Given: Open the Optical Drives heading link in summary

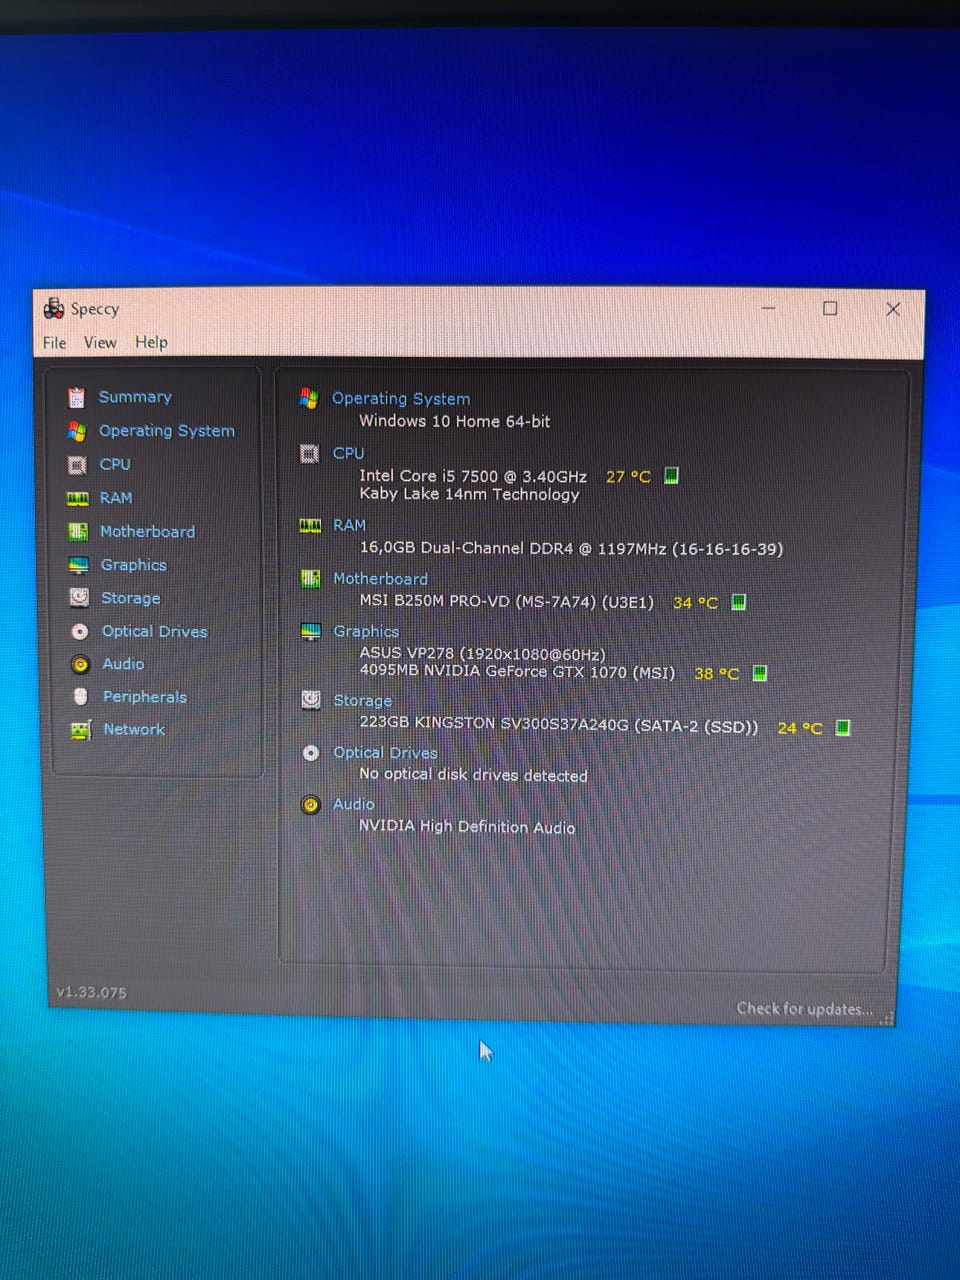Looking at the screenshot, I should tap(385, 753).
